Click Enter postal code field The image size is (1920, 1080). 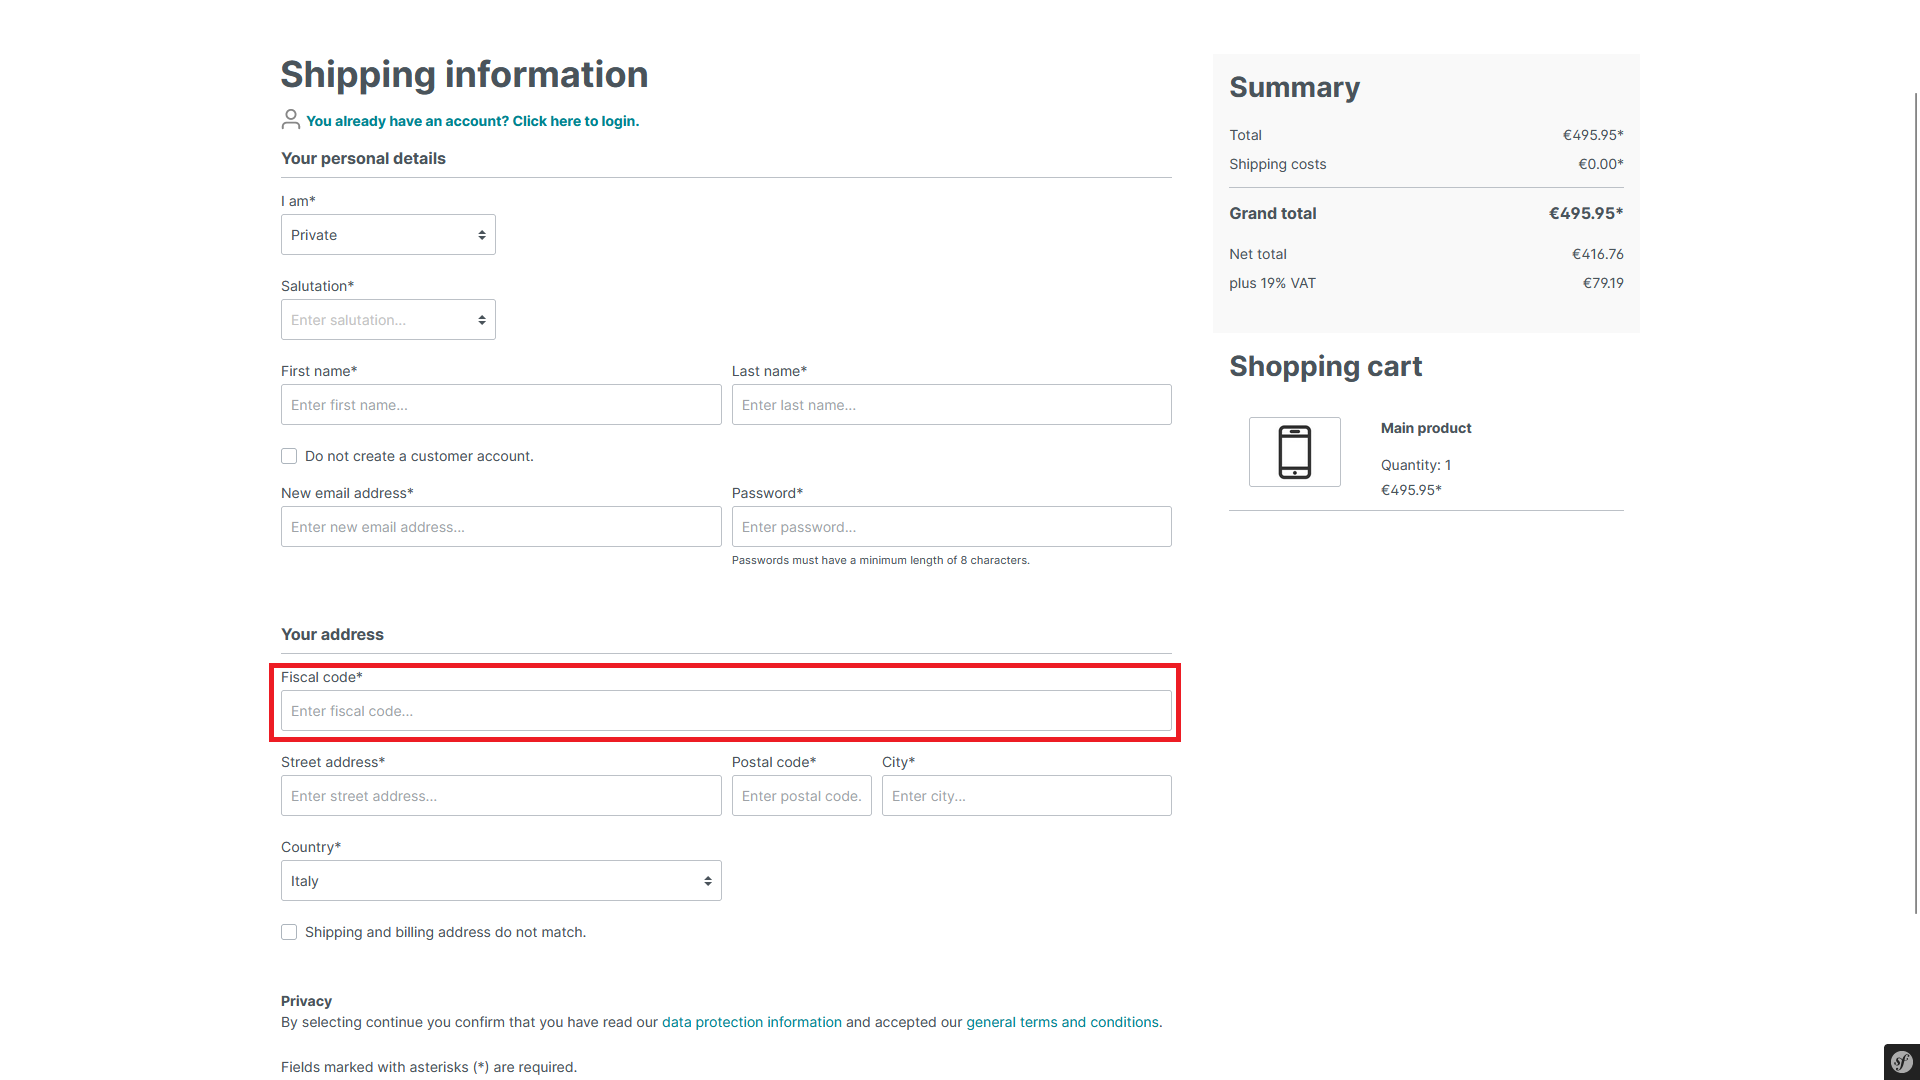[x=800, y=795]
